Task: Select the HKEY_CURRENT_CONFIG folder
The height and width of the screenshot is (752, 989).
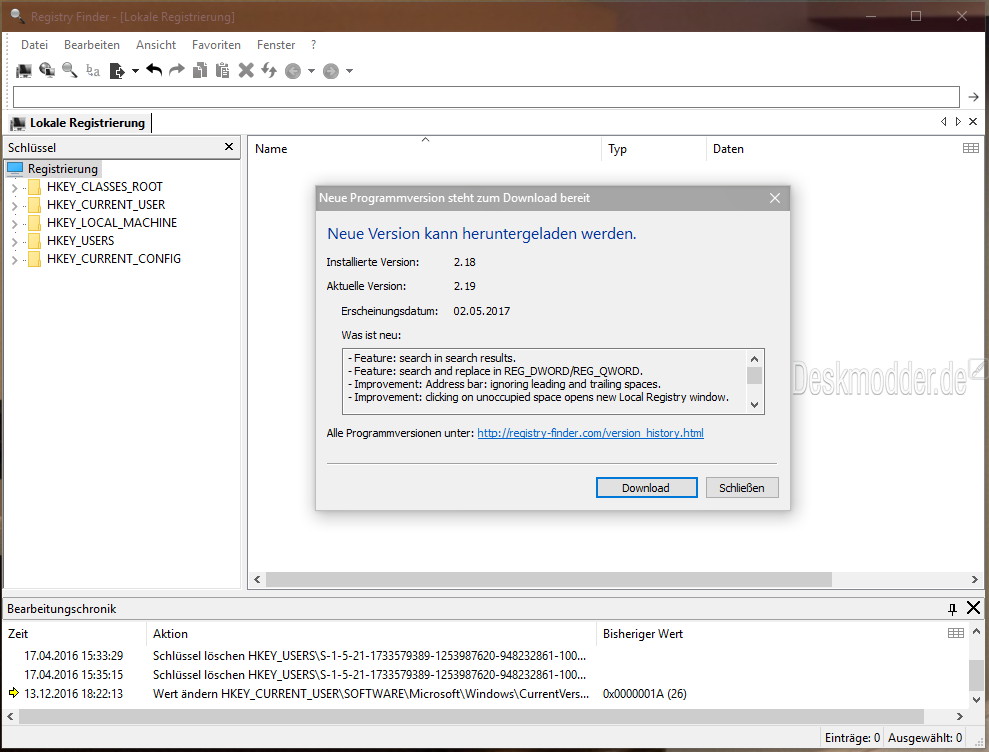Action: click(114, 259)
